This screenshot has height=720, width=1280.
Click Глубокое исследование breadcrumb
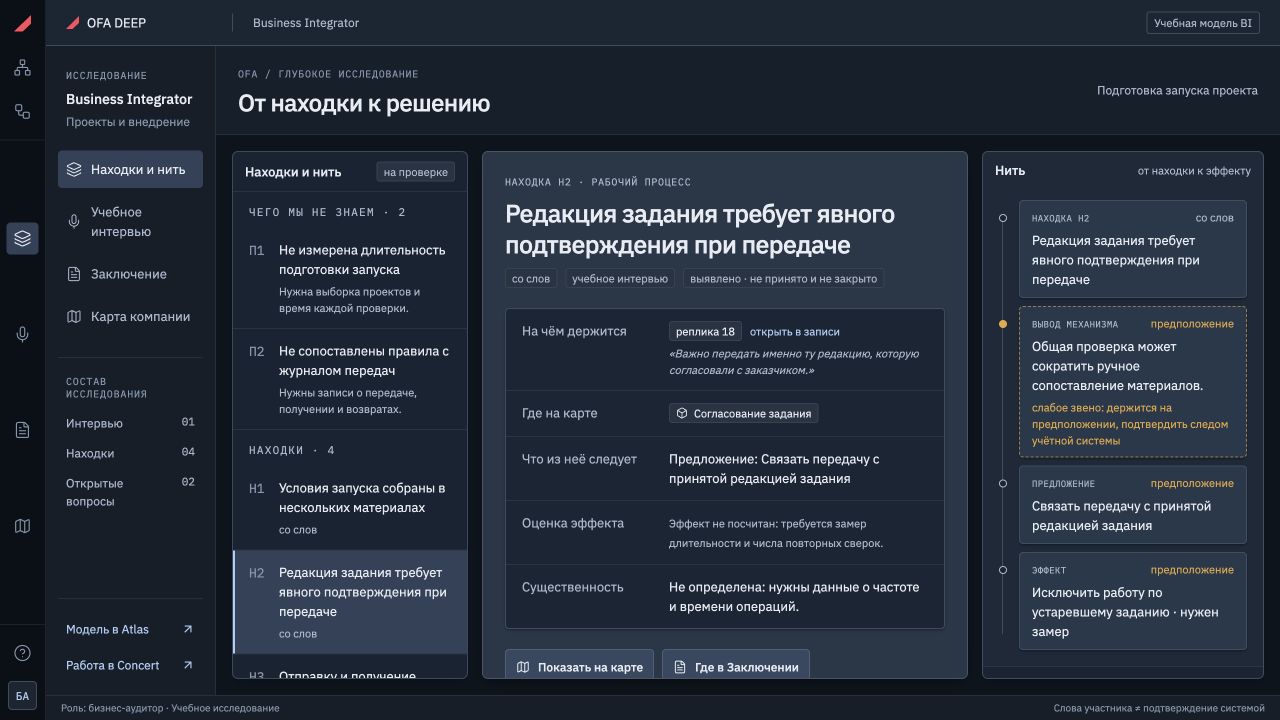[x=348, y=74]
